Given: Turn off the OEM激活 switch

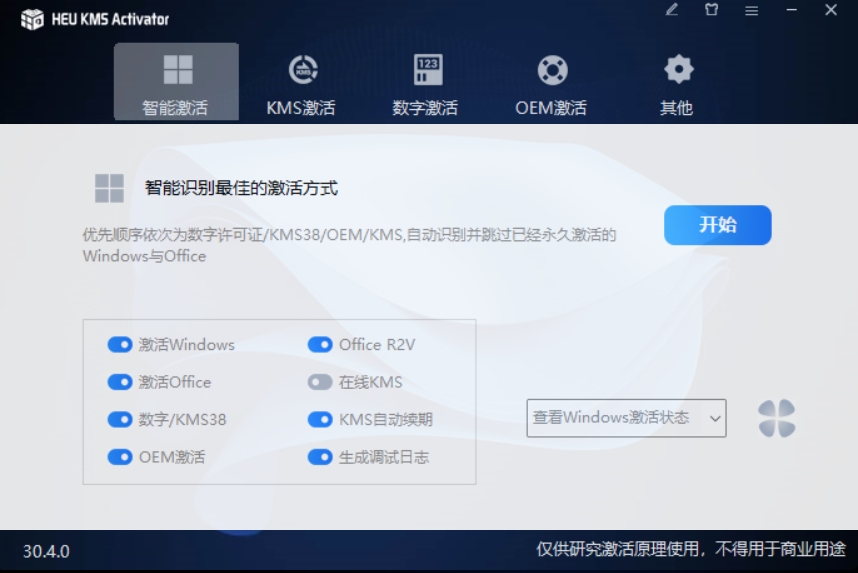Looking at the screenshot, I should (x=120, y=457).
